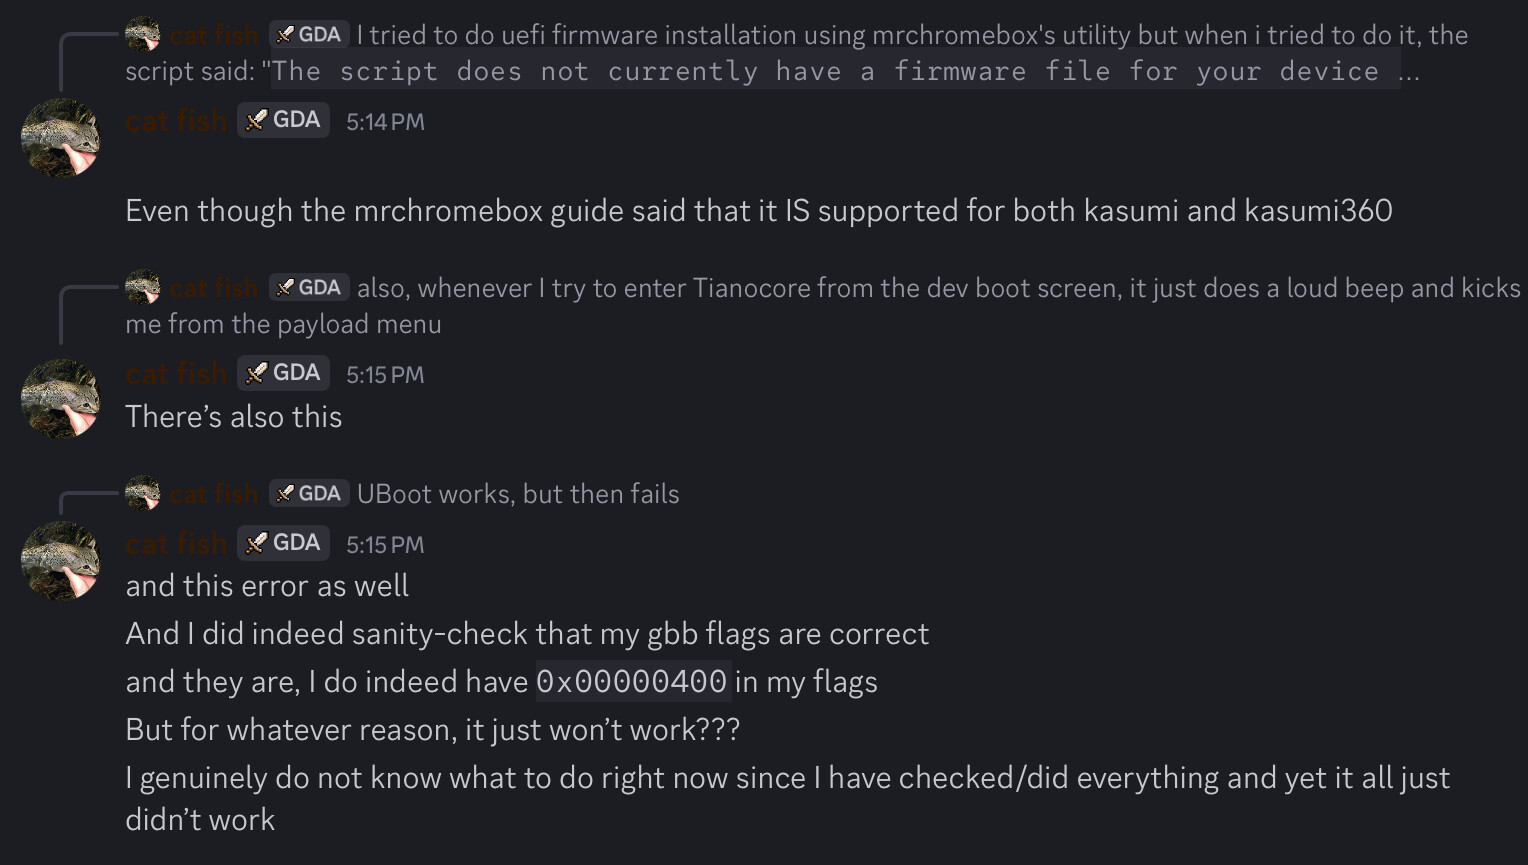Click the 5:15 PM timestamp above "There's also this"

click(385, 375)
